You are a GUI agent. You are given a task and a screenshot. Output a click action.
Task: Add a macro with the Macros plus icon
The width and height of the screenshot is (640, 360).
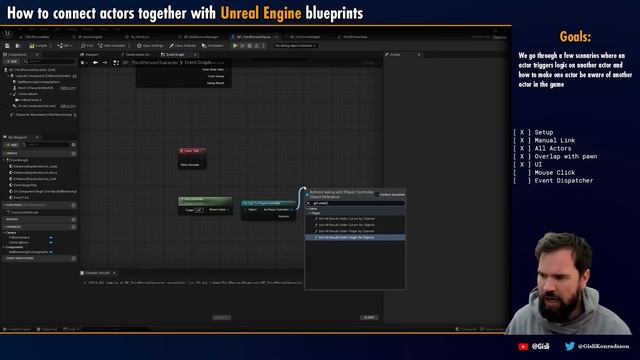tap(73, 219)
